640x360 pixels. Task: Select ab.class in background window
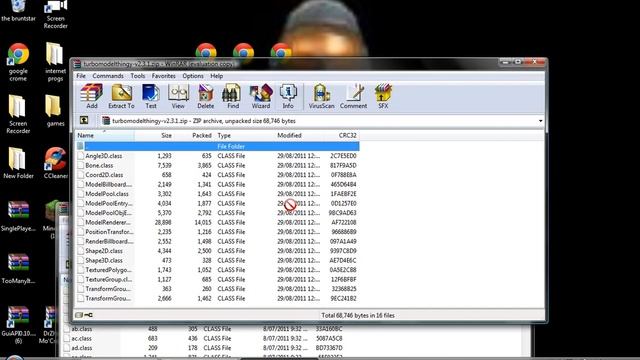[204, 329]
